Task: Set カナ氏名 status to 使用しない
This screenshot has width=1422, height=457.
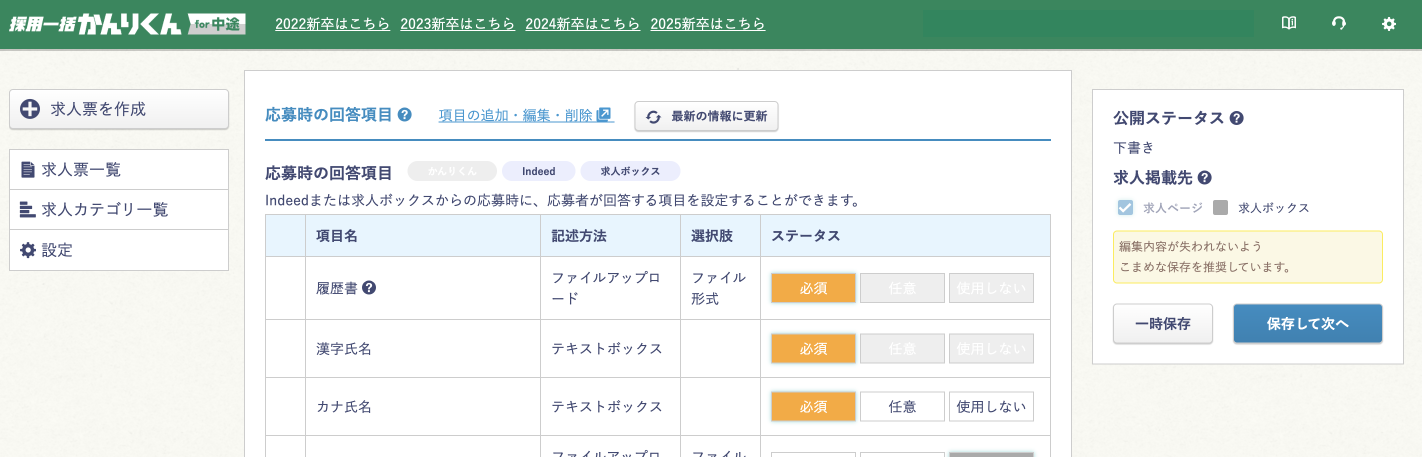Action: coord(991,407)
